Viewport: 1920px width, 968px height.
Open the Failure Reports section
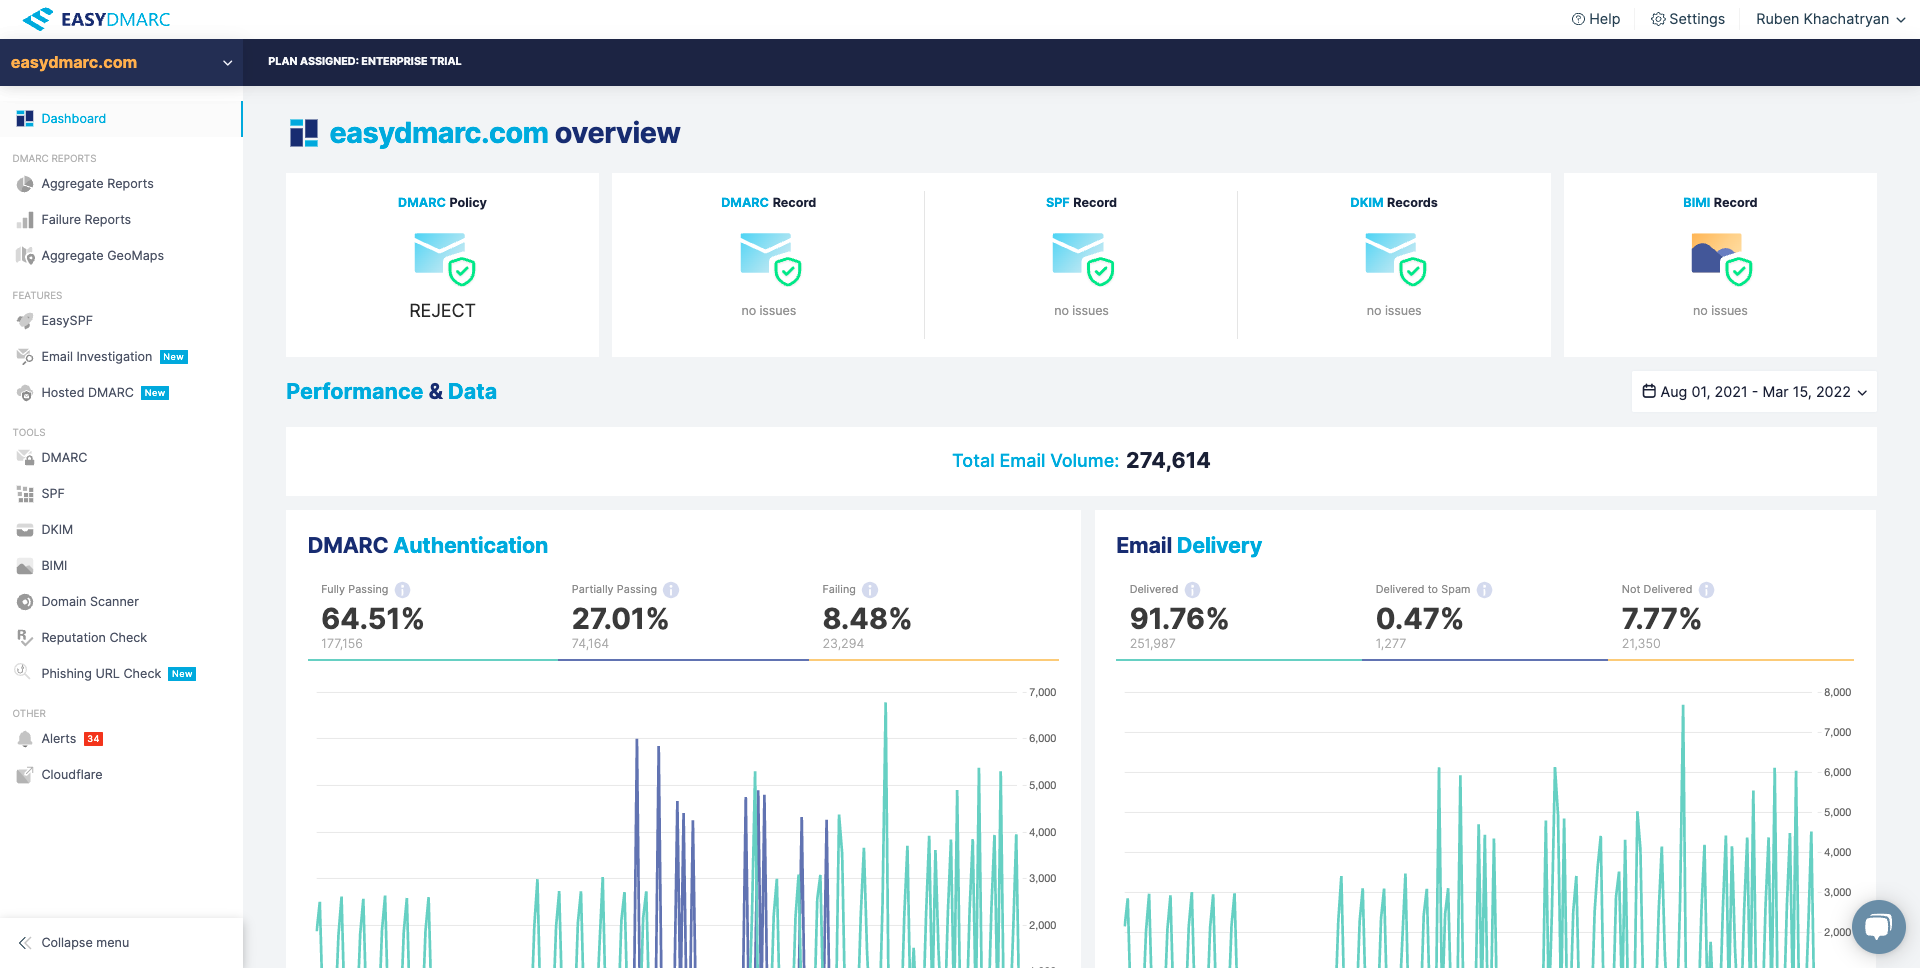click(85, 220)
